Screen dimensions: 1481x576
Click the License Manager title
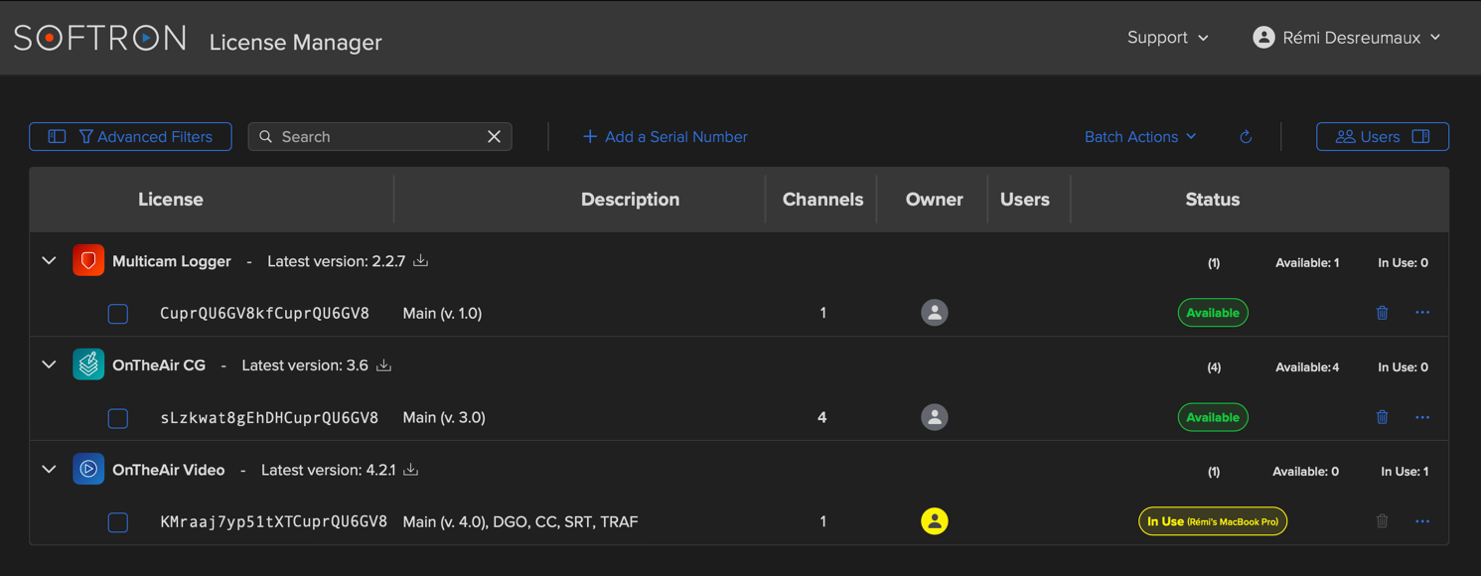click(295, 42)
